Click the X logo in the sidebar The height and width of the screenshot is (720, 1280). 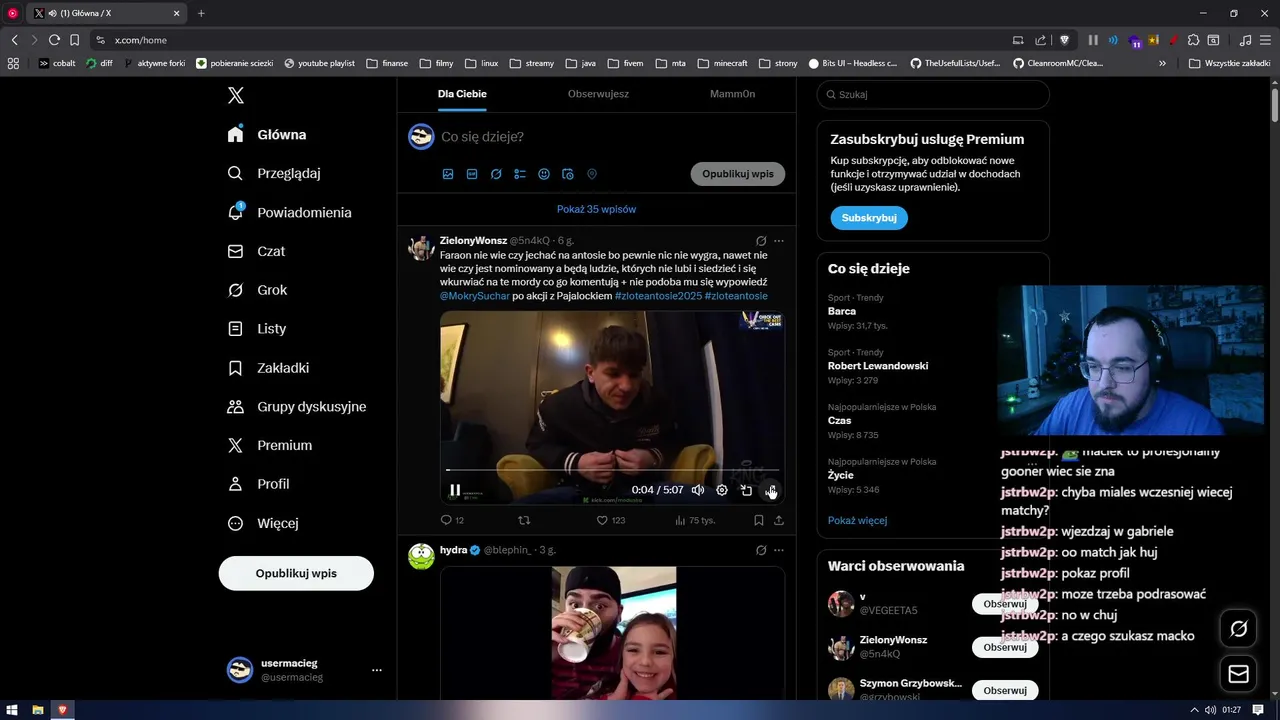[x=236, y=95]
